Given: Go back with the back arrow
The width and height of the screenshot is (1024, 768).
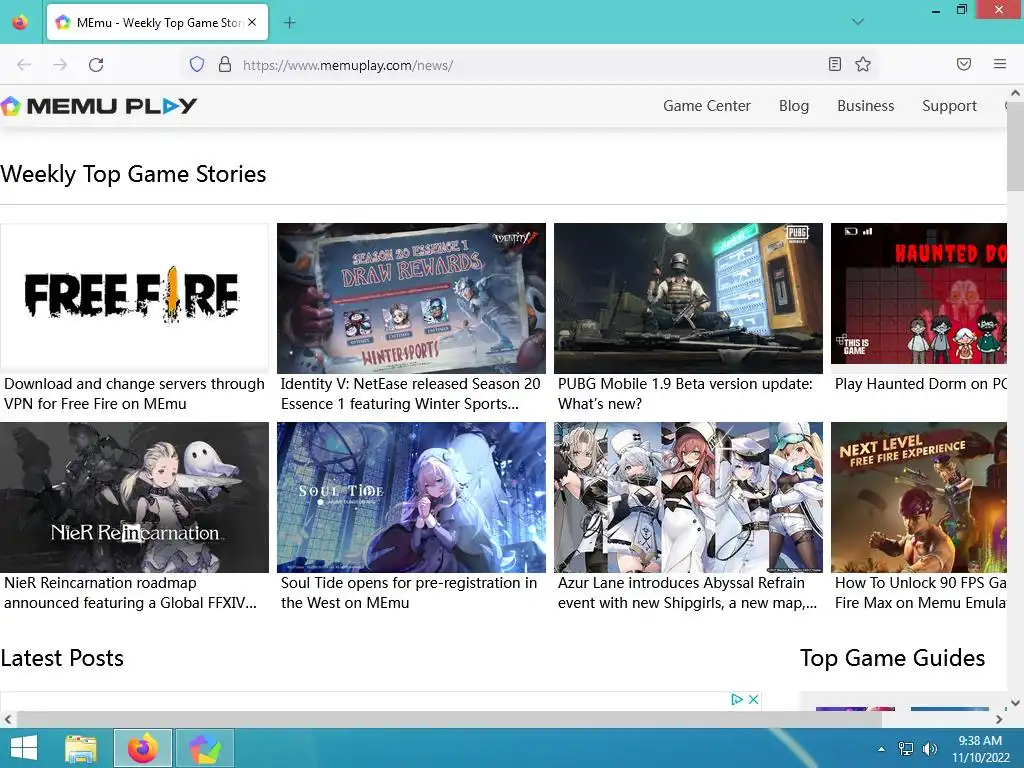Looking at the screenshot, I should [x=24, y=65].
